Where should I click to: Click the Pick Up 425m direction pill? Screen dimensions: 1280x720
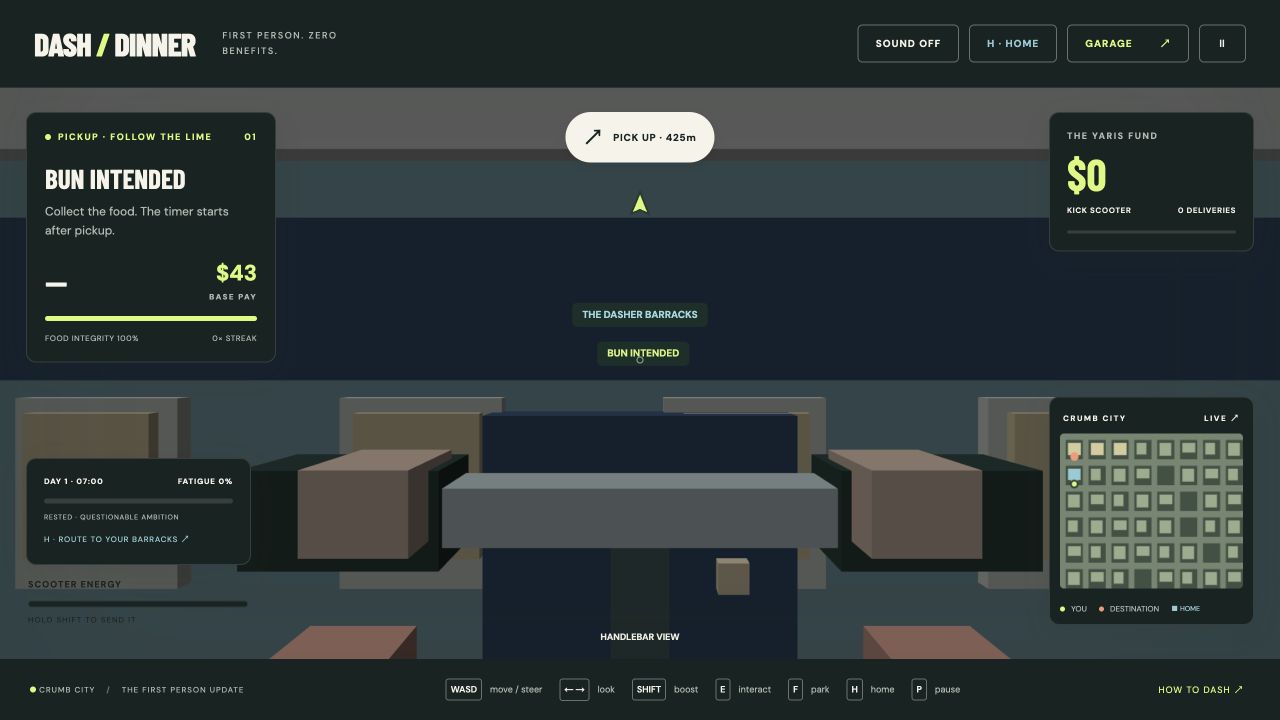(640, 137)
